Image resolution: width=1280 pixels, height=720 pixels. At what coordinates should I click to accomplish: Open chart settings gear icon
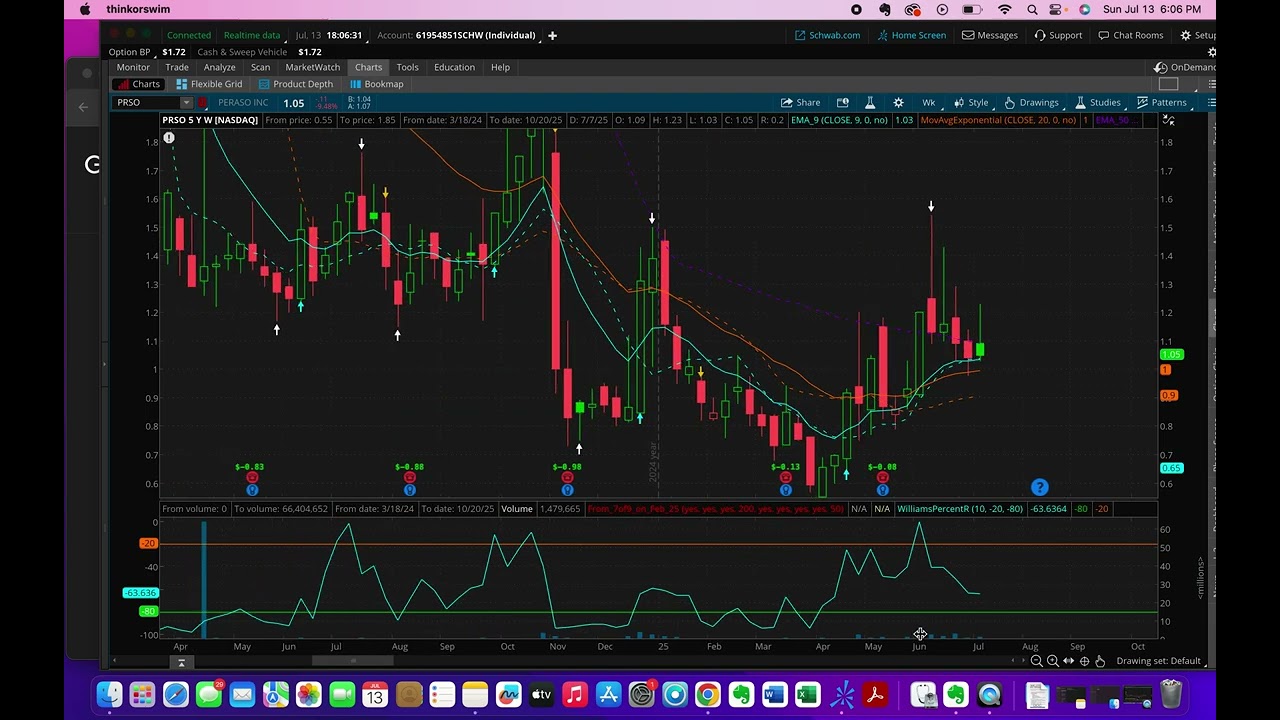click(x=898, y=102)
